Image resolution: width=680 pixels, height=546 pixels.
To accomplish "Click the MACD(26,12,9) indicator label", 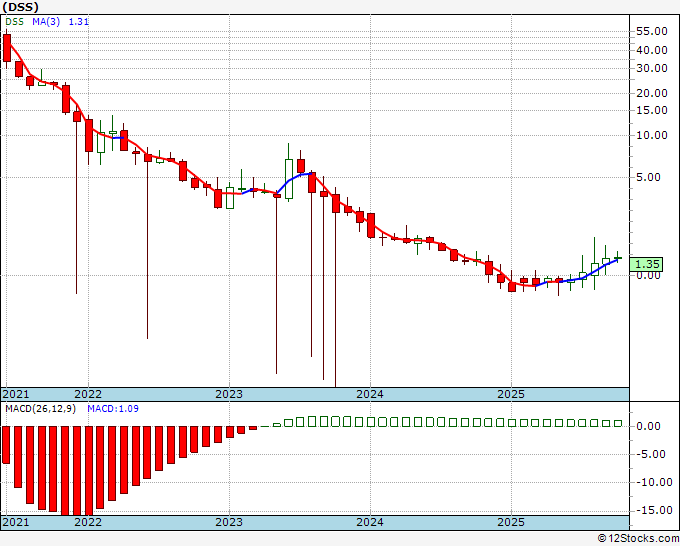I will (x=40, y=409).
